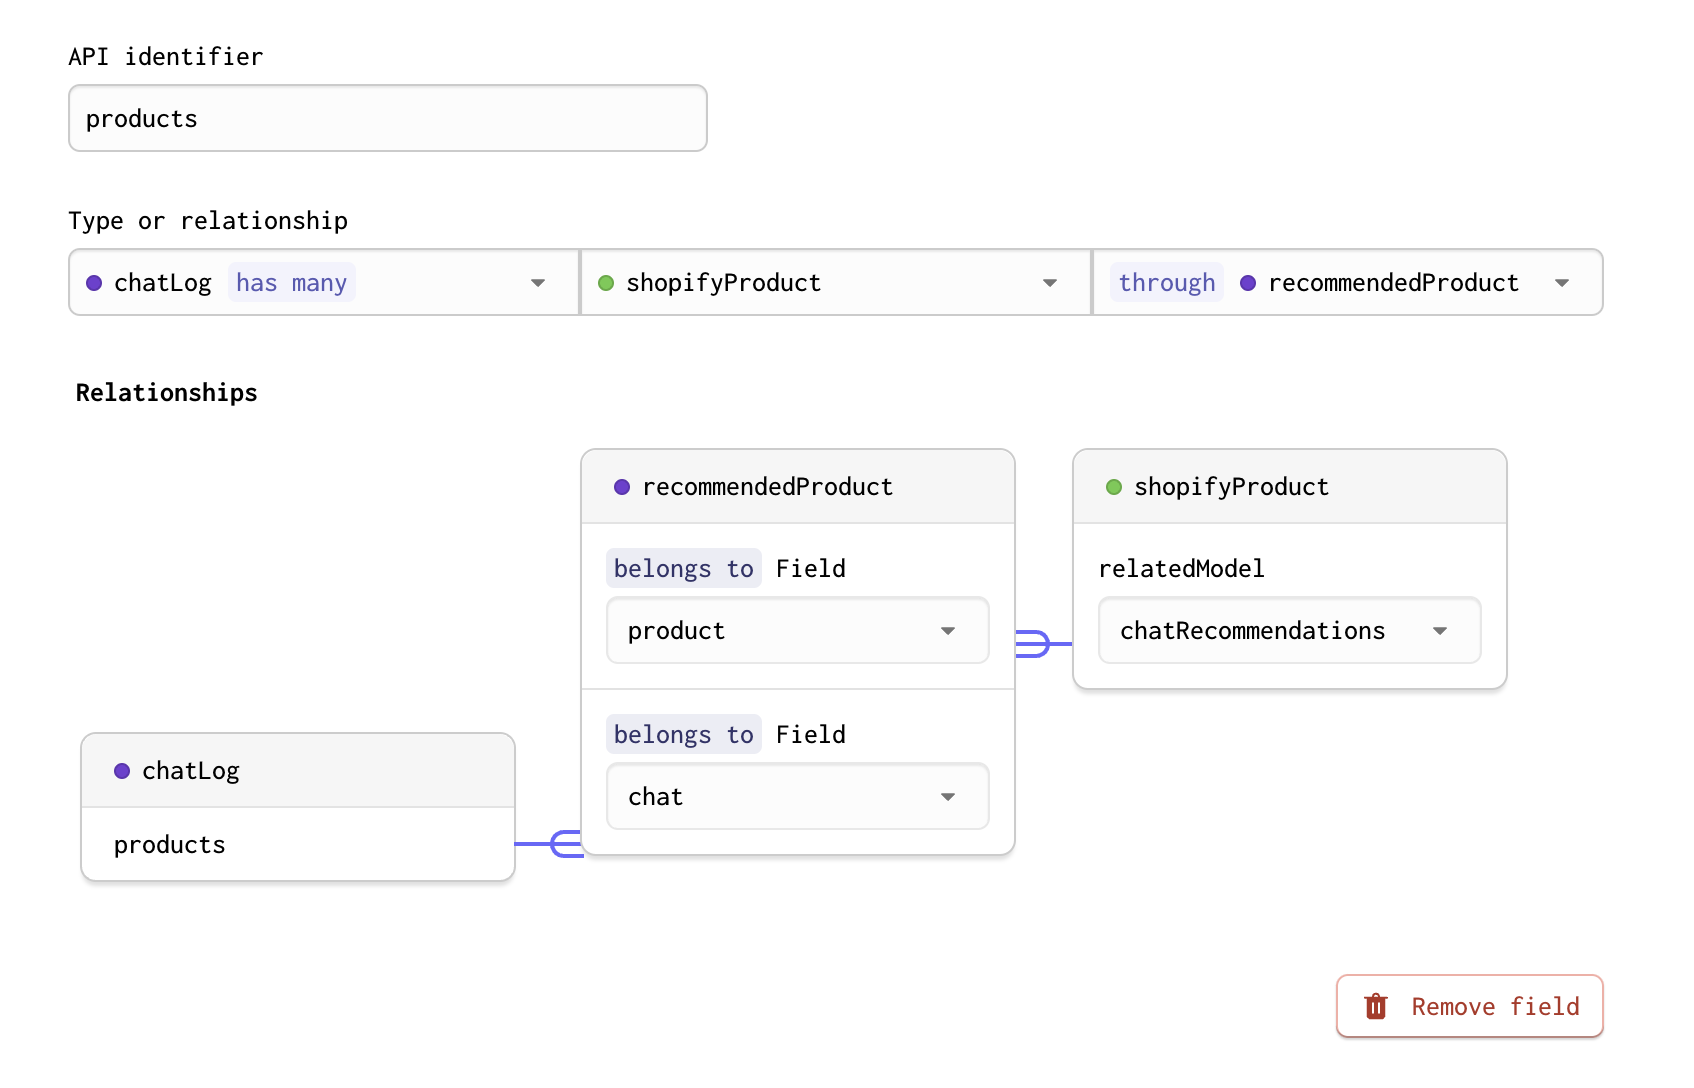The width and height of the screenshot is (1694, 1088).
Task: Click the recommendedProduct card header
Action: point(798,486)
